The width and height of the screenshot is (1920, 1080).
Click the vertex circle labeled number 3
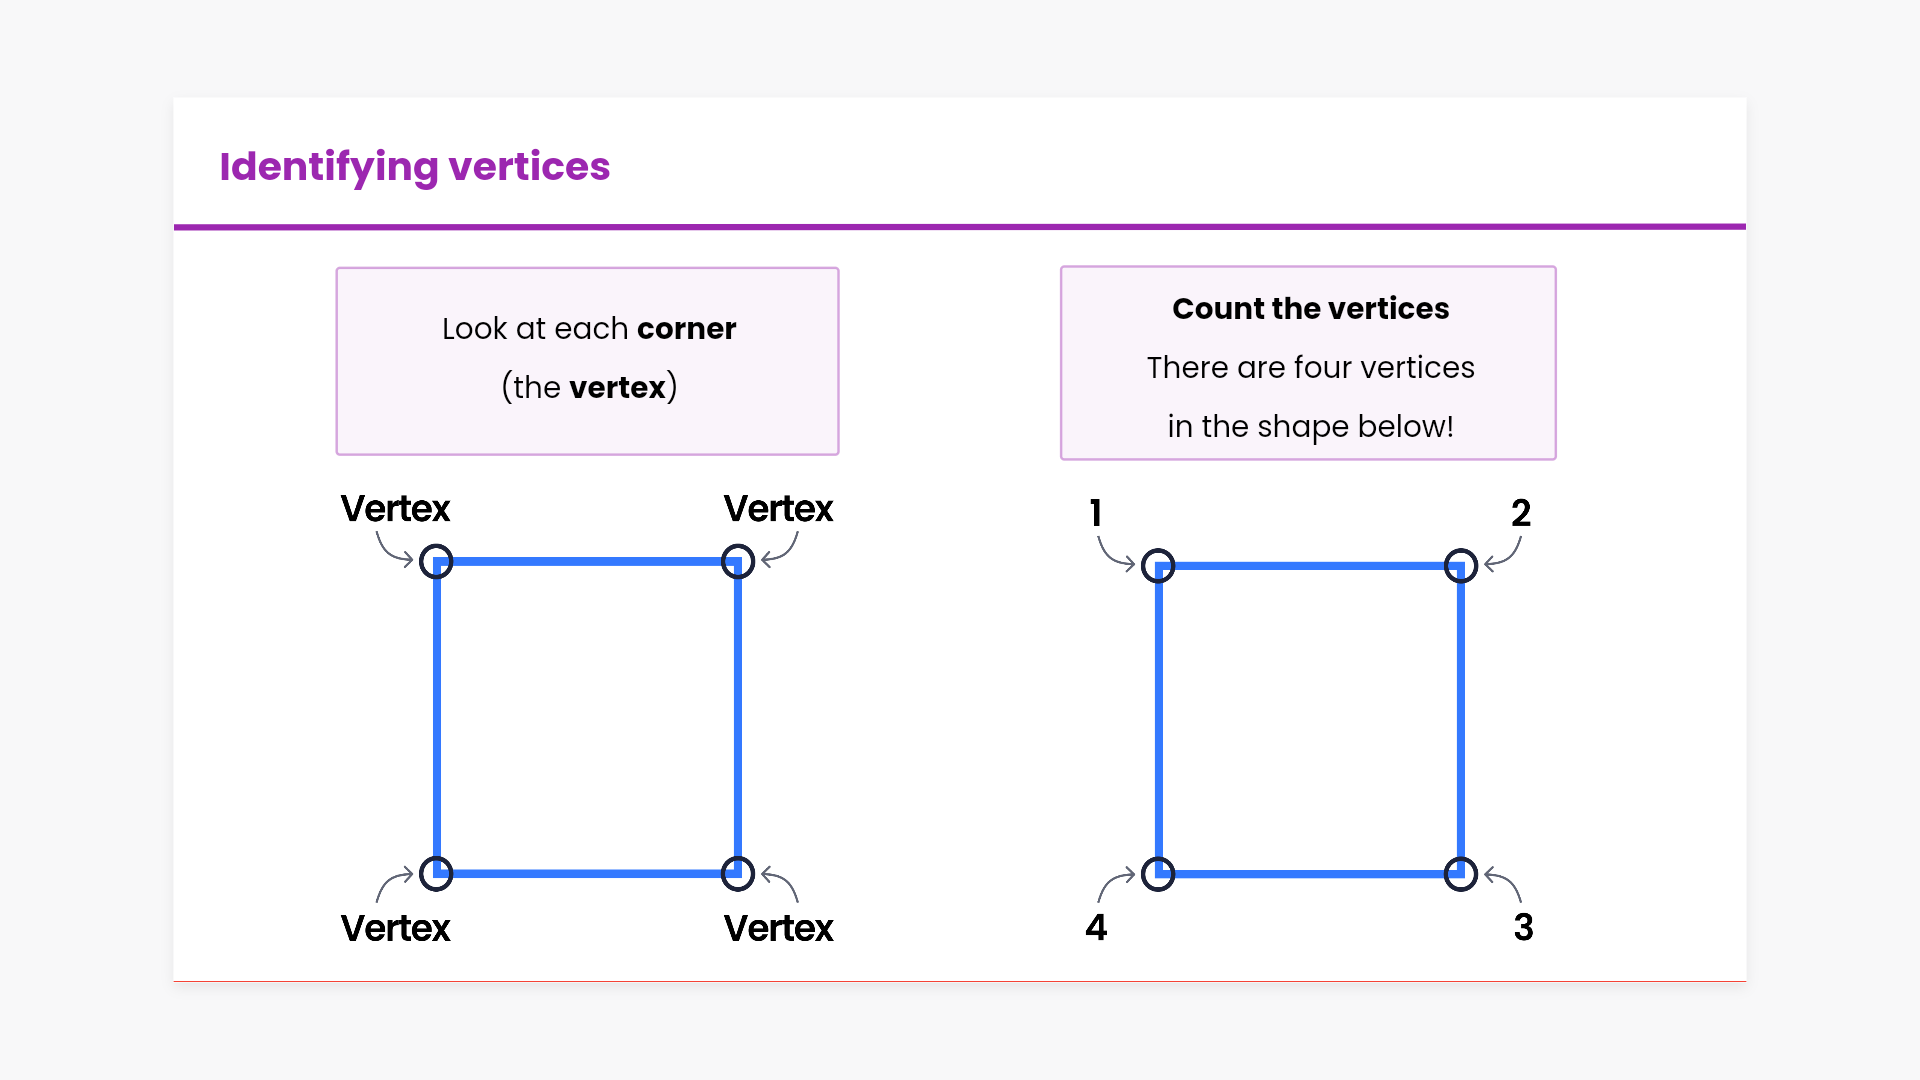[1461, 874]
